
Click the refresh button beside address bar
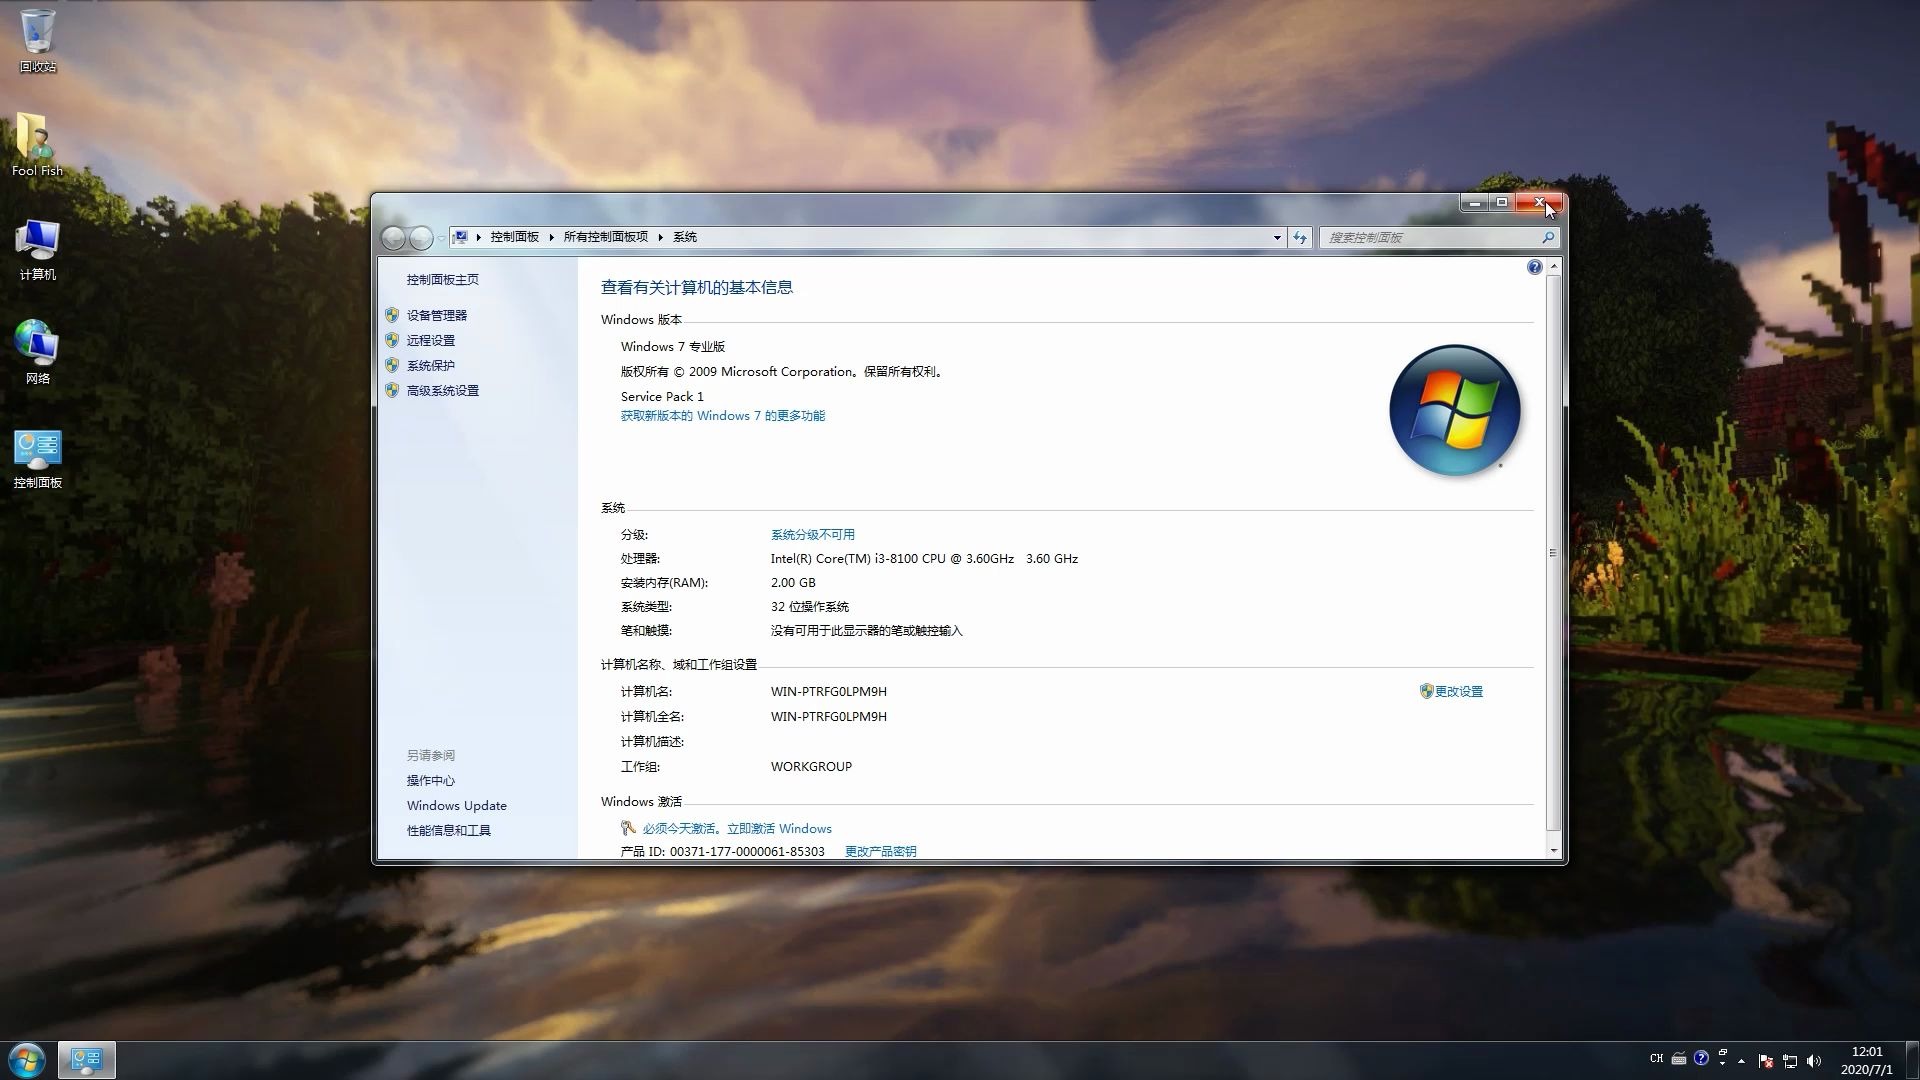(1299, 237)
